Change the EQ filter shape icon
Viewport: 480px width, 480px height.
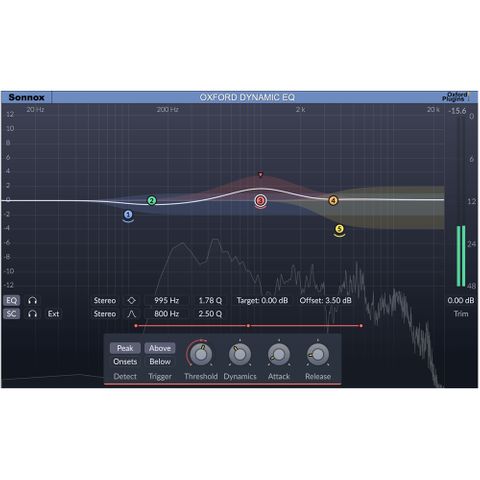click(132, 301)
